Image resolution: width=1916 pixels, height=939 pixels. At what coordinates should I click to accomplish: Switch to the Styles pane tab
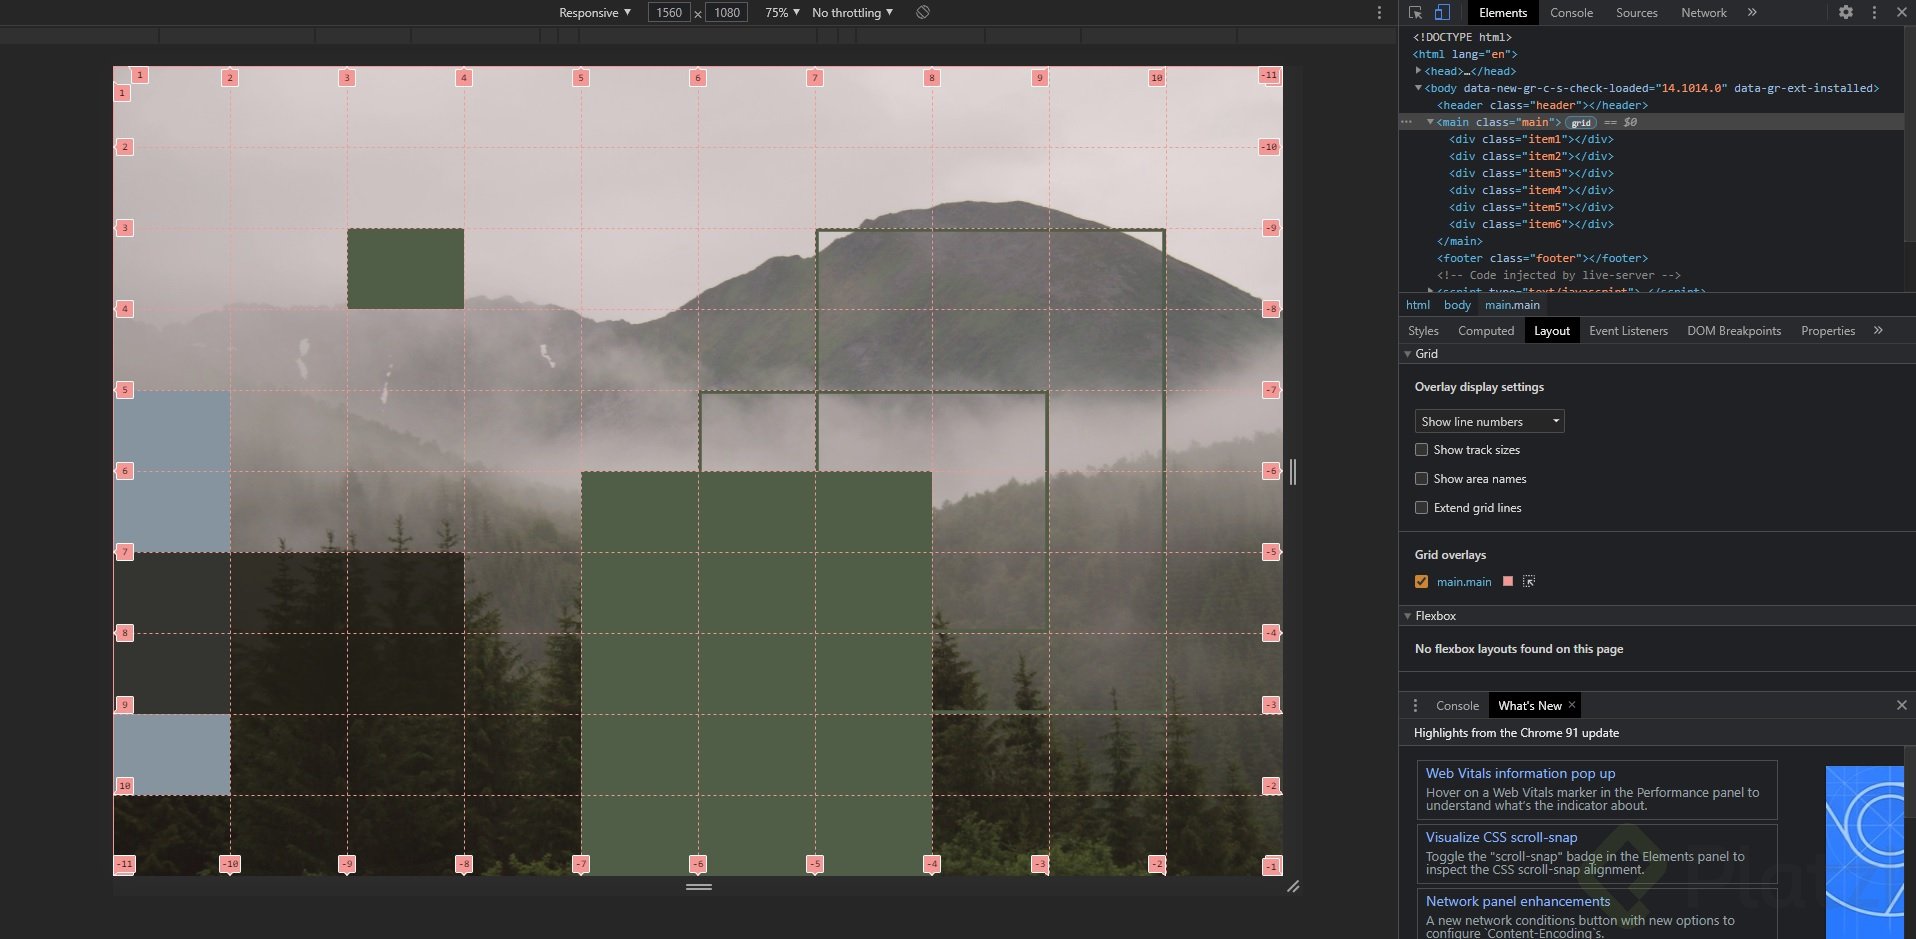[x=1423, y=331]
